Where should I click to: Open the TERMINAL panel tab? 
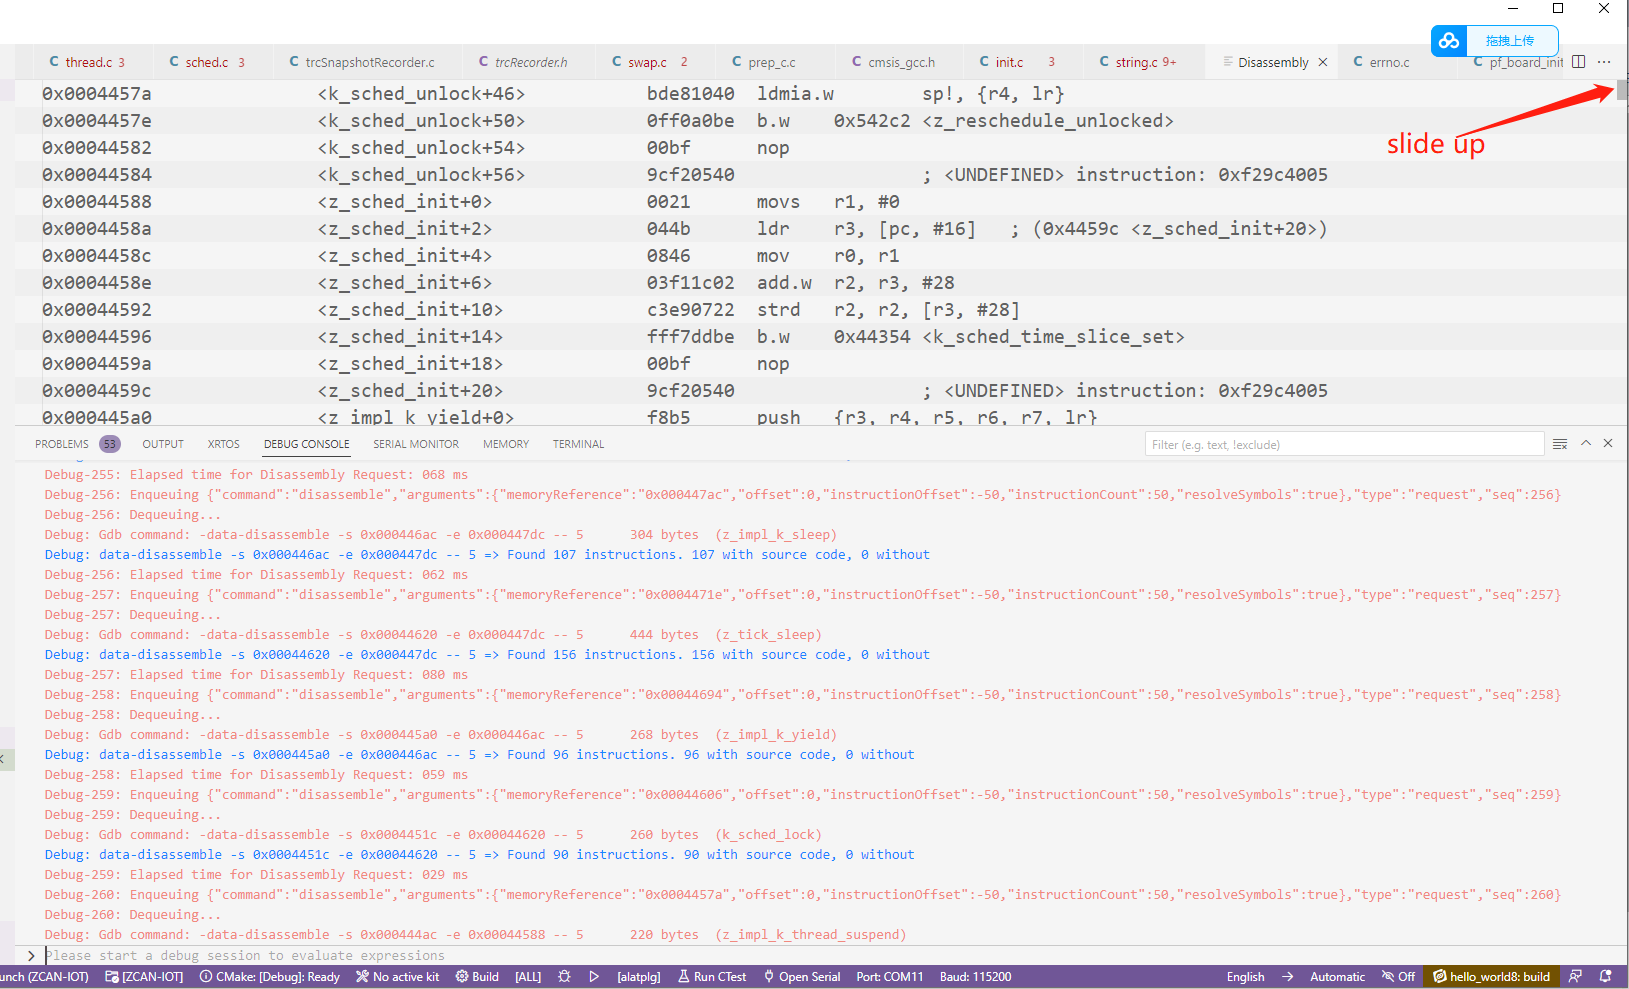[578, 444]
